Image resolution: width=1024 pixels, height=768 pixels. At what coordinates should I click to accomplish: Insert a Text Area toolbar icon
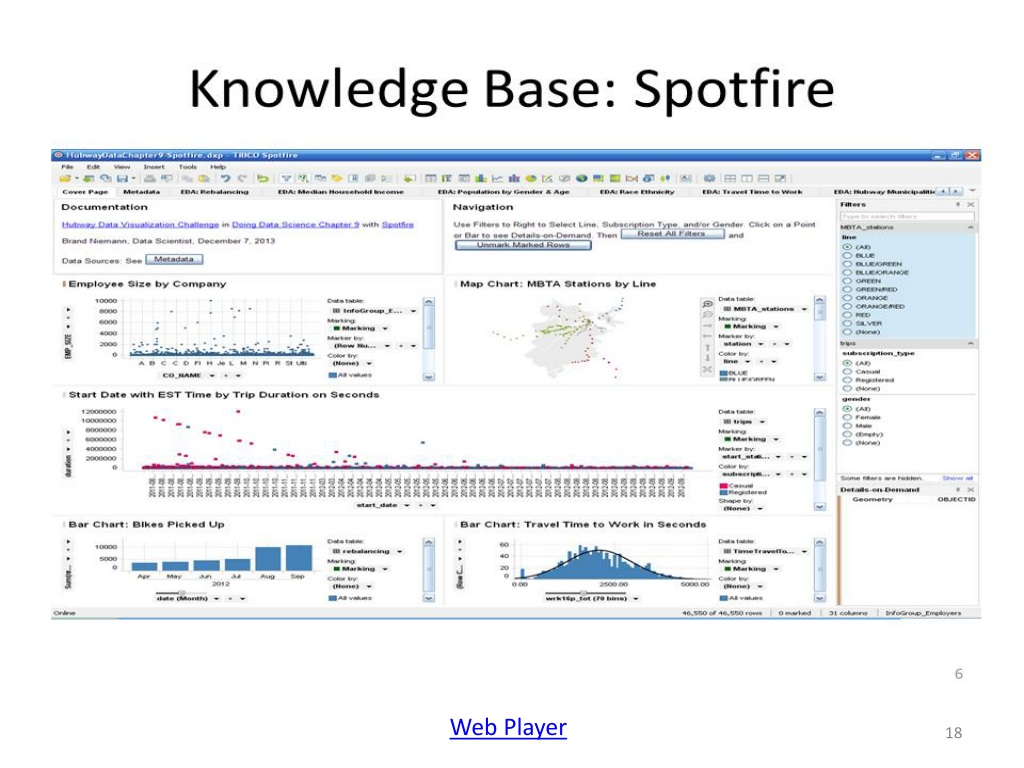(686, 178)
